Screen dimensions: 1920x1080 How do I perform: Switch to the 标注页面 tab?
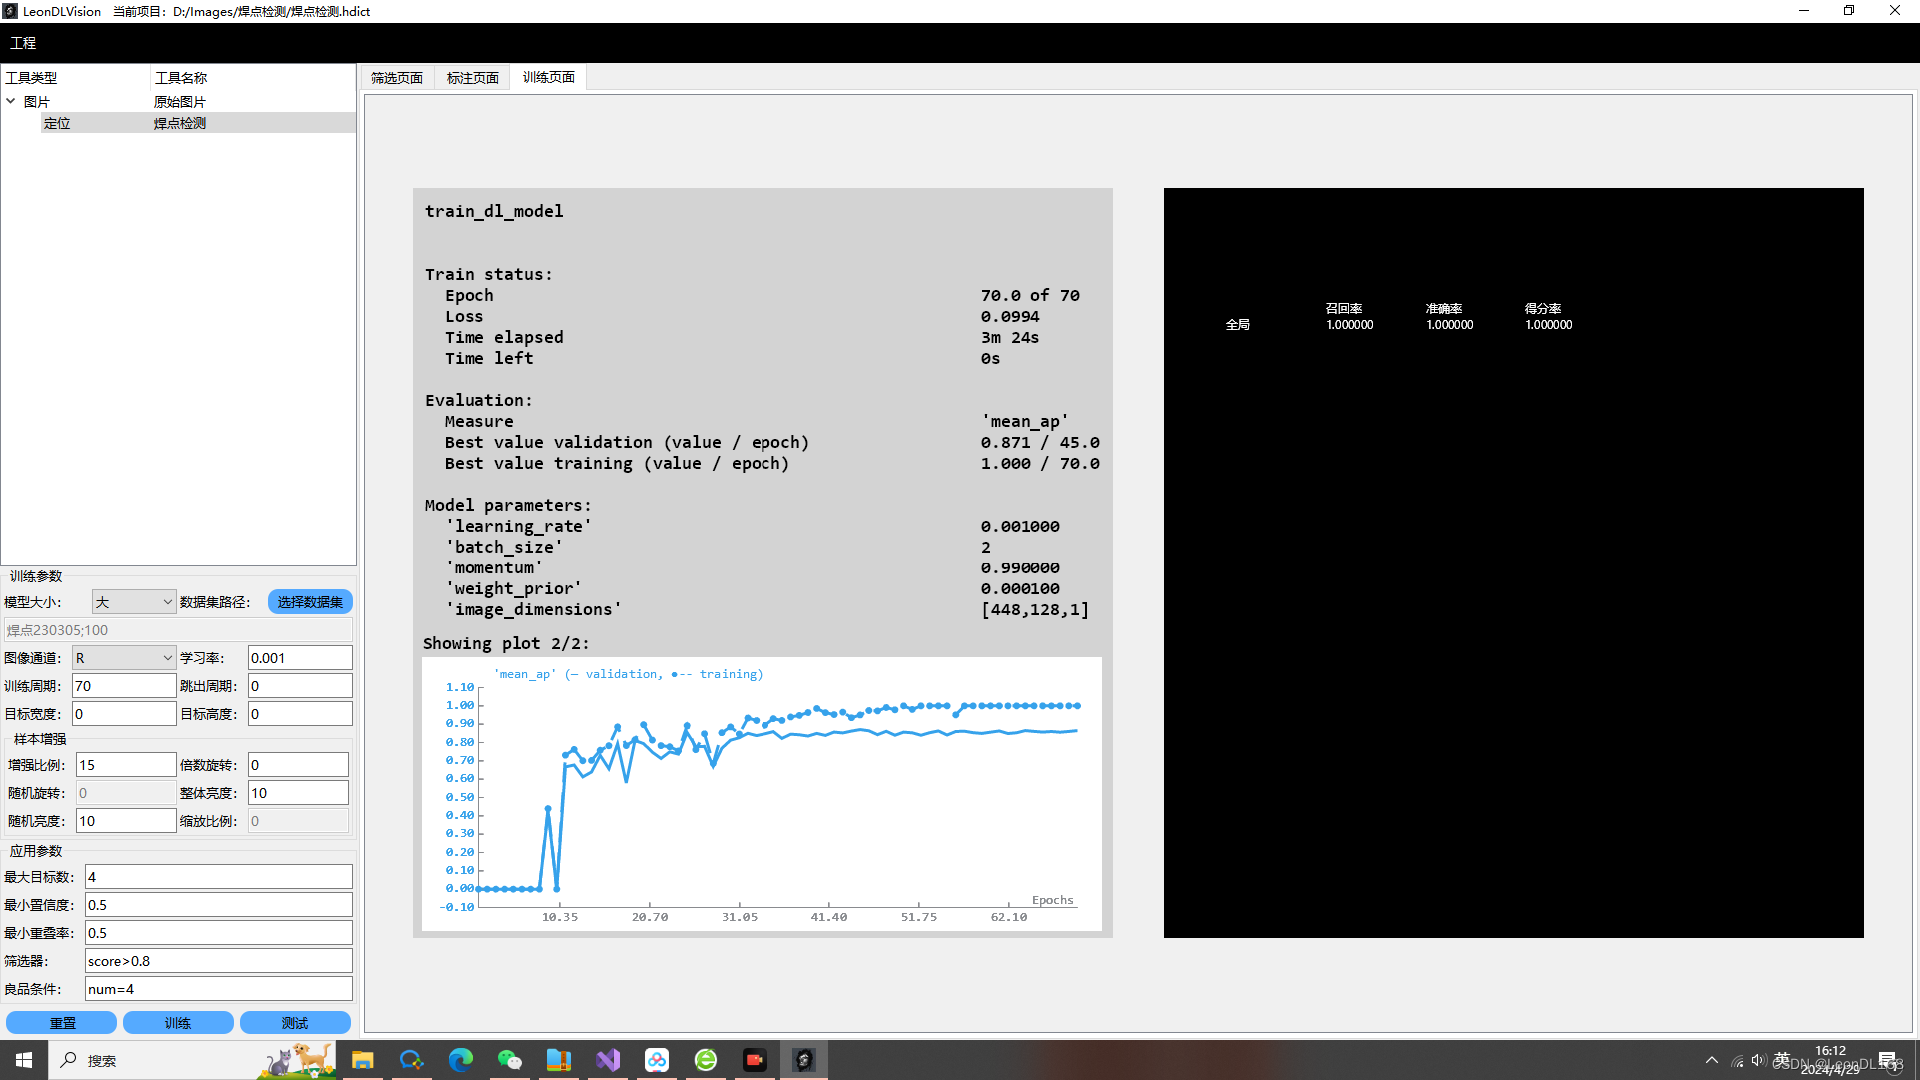[473, 77]
